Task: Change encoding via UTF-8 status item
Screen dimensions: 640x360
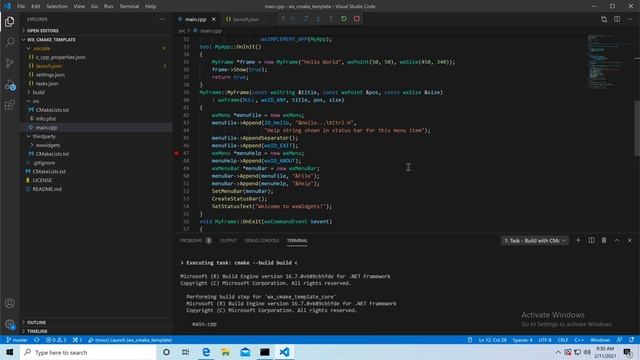Action: pyautogui.click(x=545, y=340)
